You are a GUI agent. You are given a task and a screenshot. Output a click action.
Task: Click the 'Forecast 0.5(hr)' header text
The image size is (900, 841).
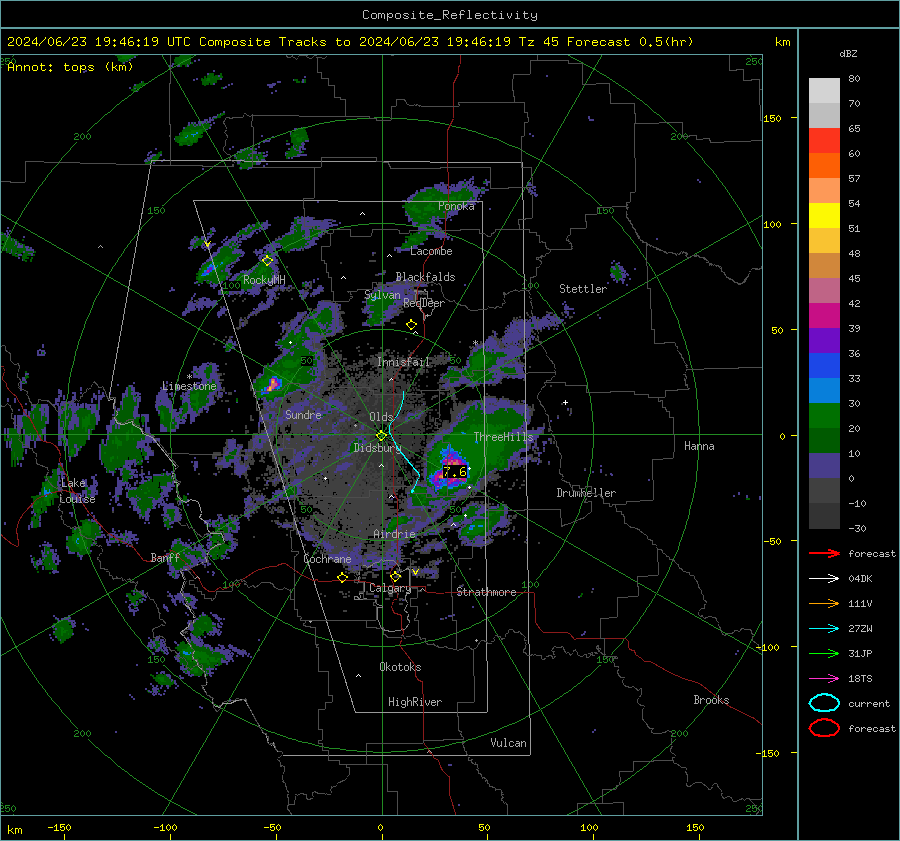coord(630,42)
